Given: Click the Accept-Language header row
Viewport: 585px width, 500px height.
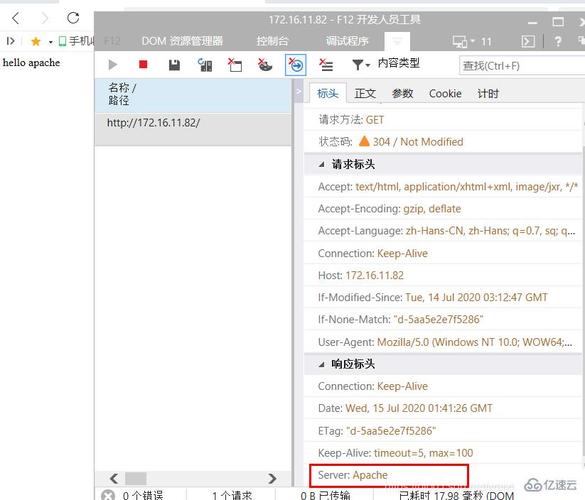Looking at the screenshot, I should [443, 231].
